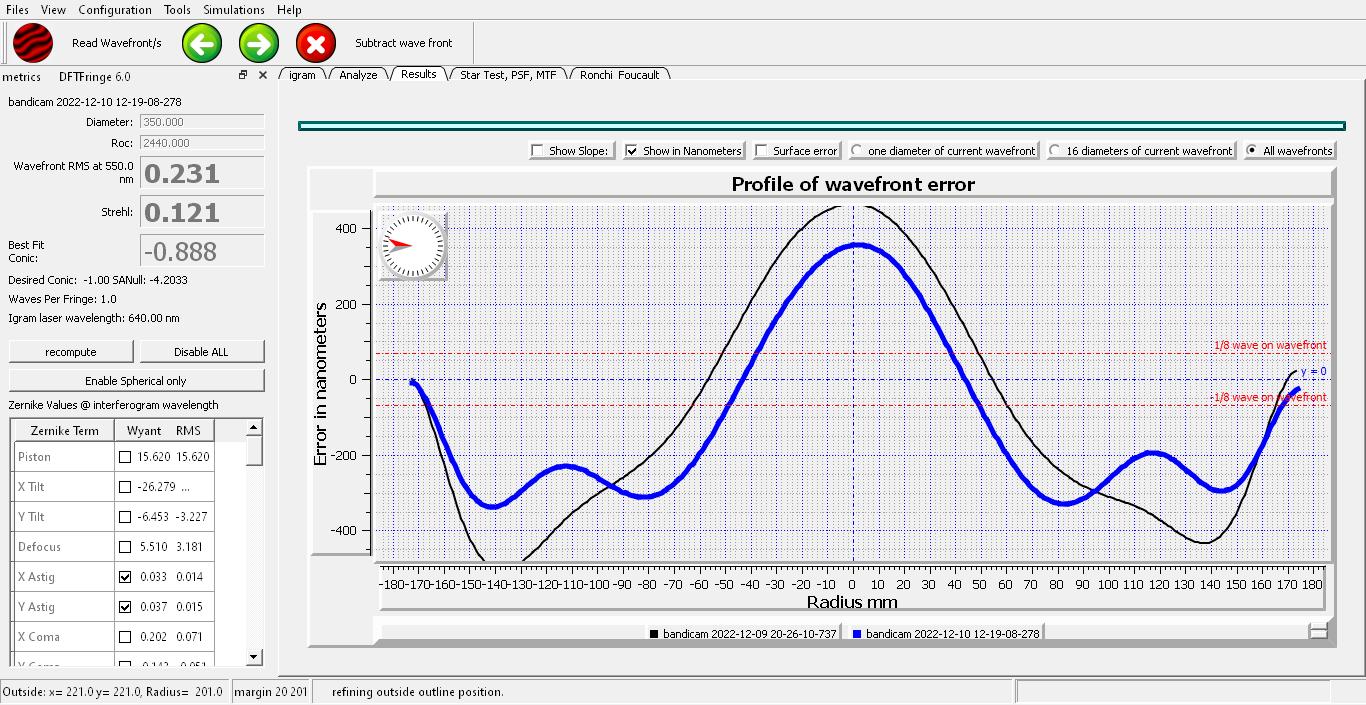Check the Surface error checkbox
This screenshot has height=705, width=1366.
762,151
